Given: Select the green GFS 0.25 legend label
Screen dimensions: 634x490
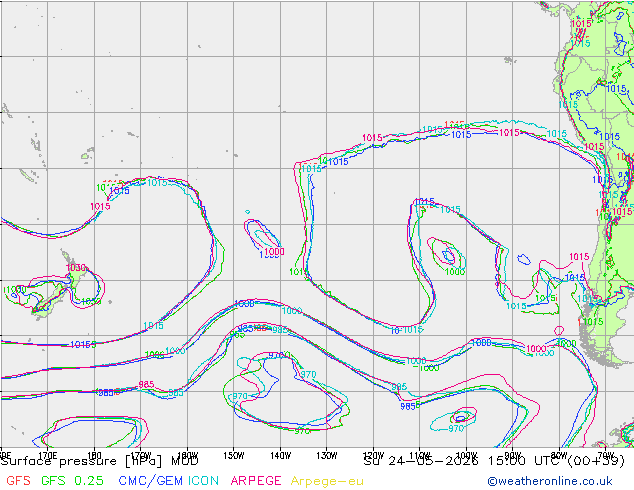Looking at the screenshot, I should (x=72, y=481).
